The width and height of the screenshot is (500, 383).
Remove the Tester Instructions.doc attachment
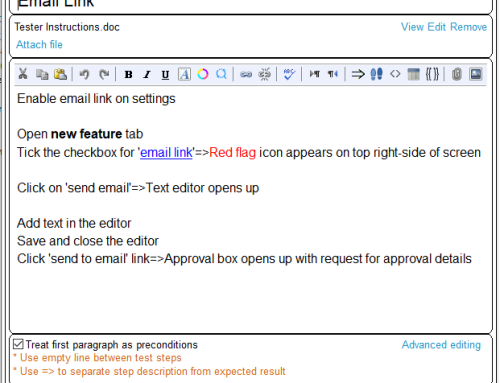click(469, 27)
